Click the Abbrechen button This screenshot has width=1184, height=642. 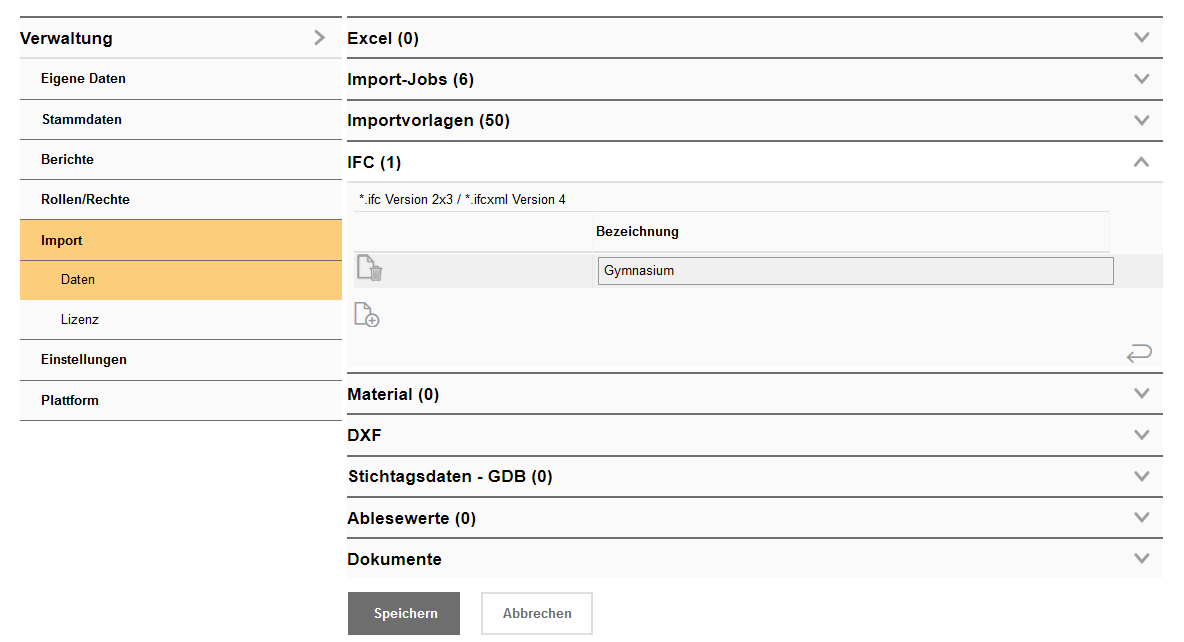[x=537, y=614]
